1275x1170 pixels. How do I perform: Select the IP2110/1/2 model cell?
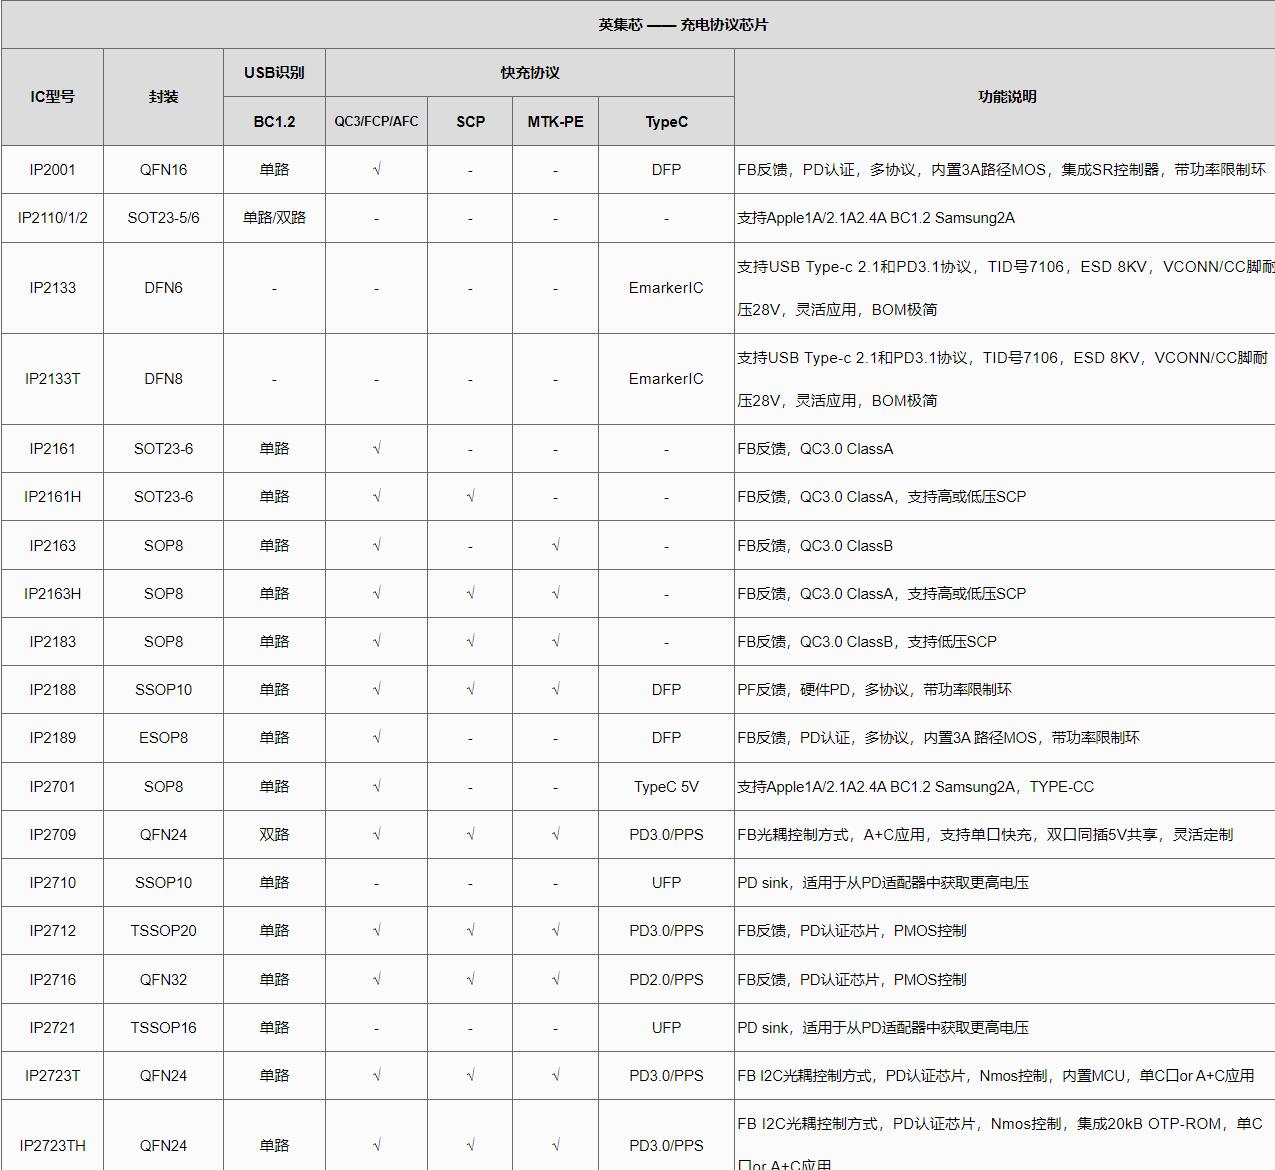[x=52, y=218]
